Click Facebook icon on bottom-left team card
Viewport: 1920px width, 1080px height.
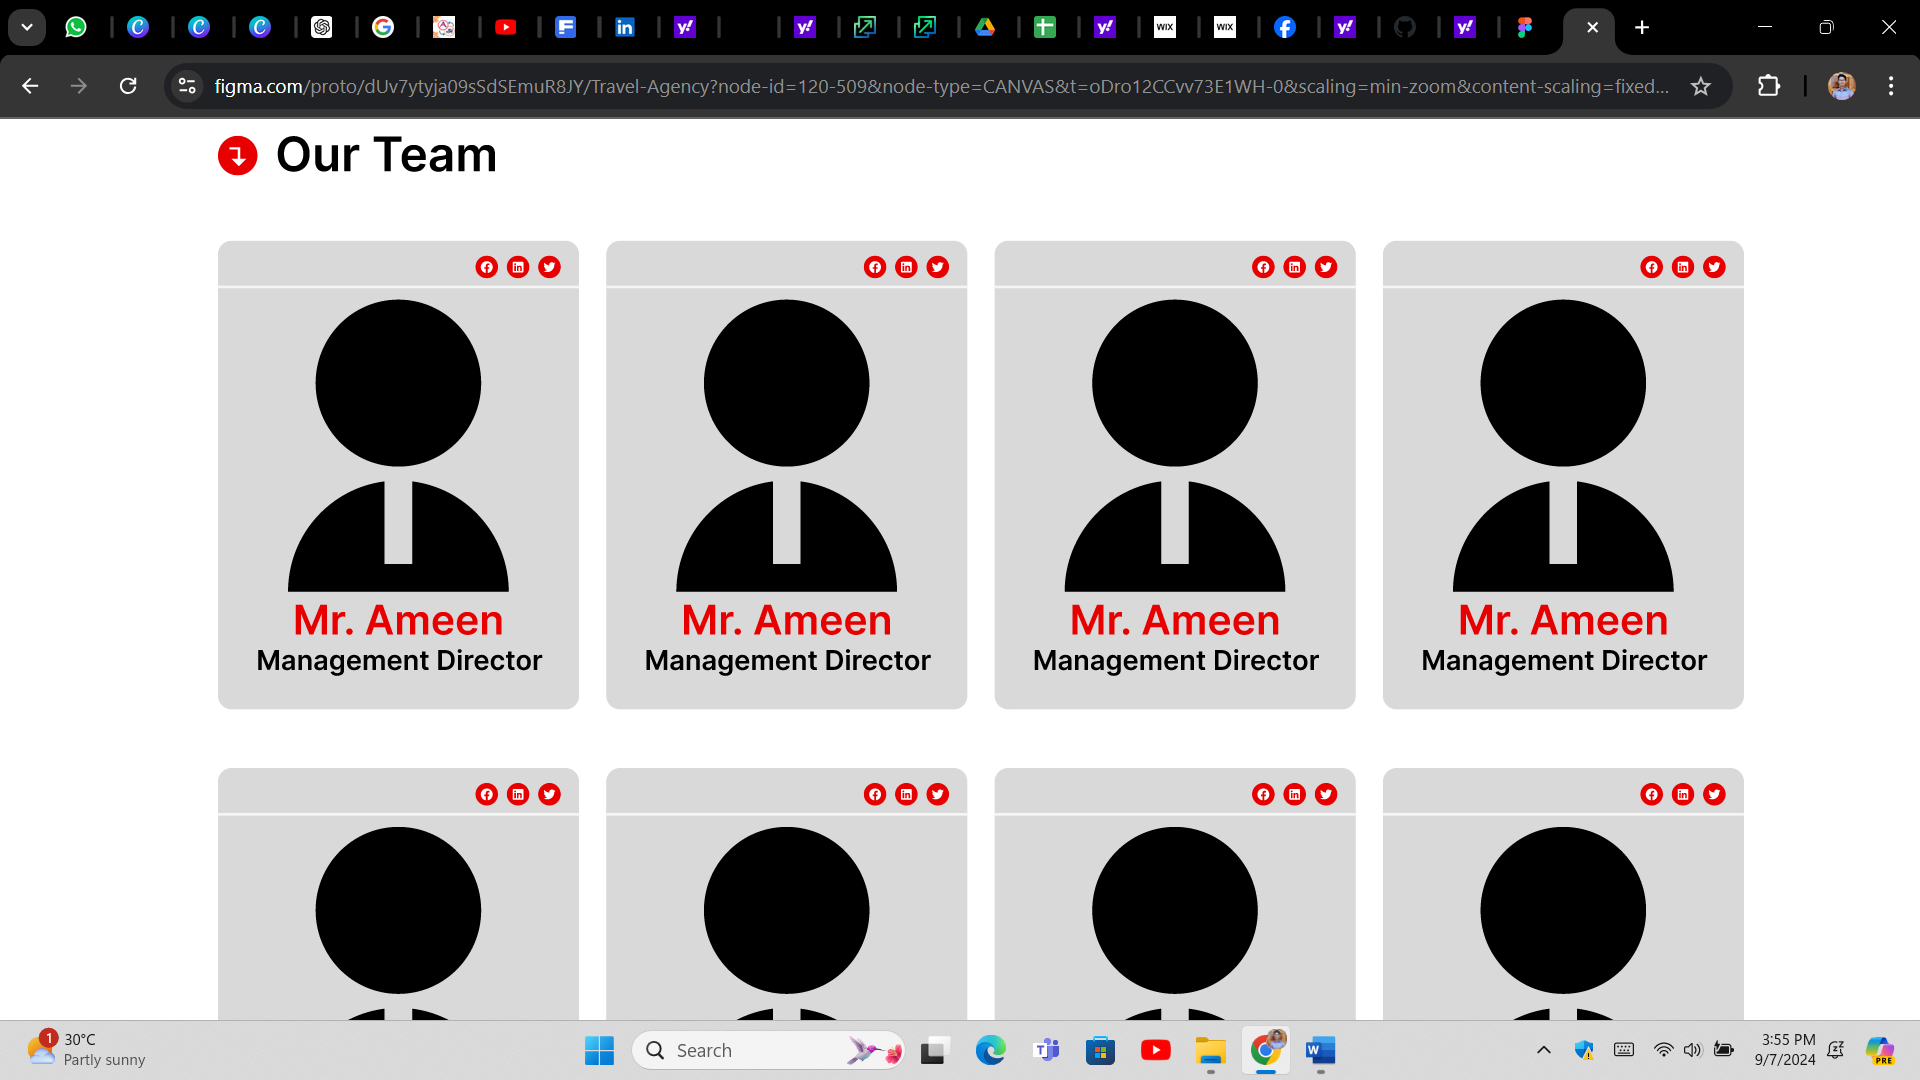click(486, 794)
